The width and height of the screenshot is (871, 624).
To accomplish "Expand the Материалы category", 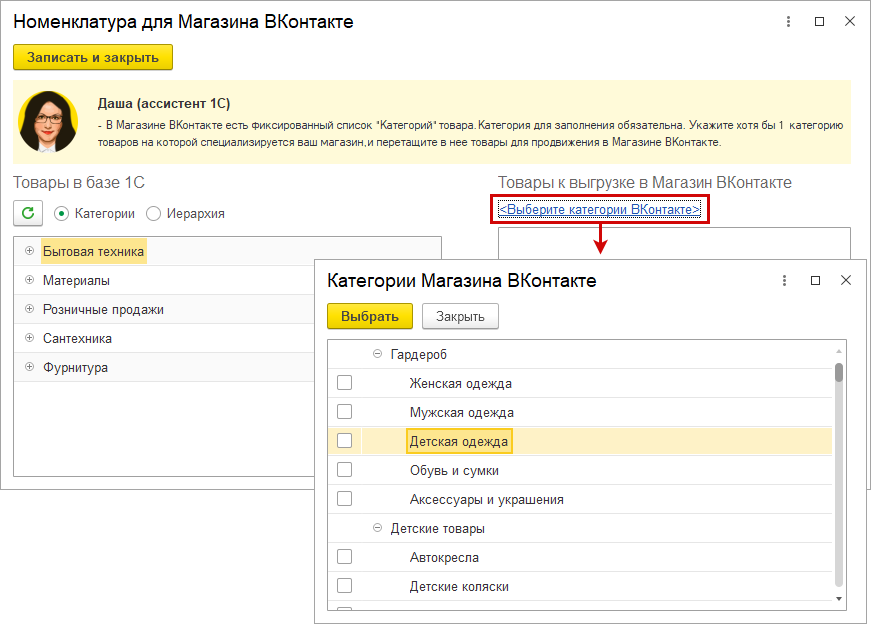I will coord(29,280).
